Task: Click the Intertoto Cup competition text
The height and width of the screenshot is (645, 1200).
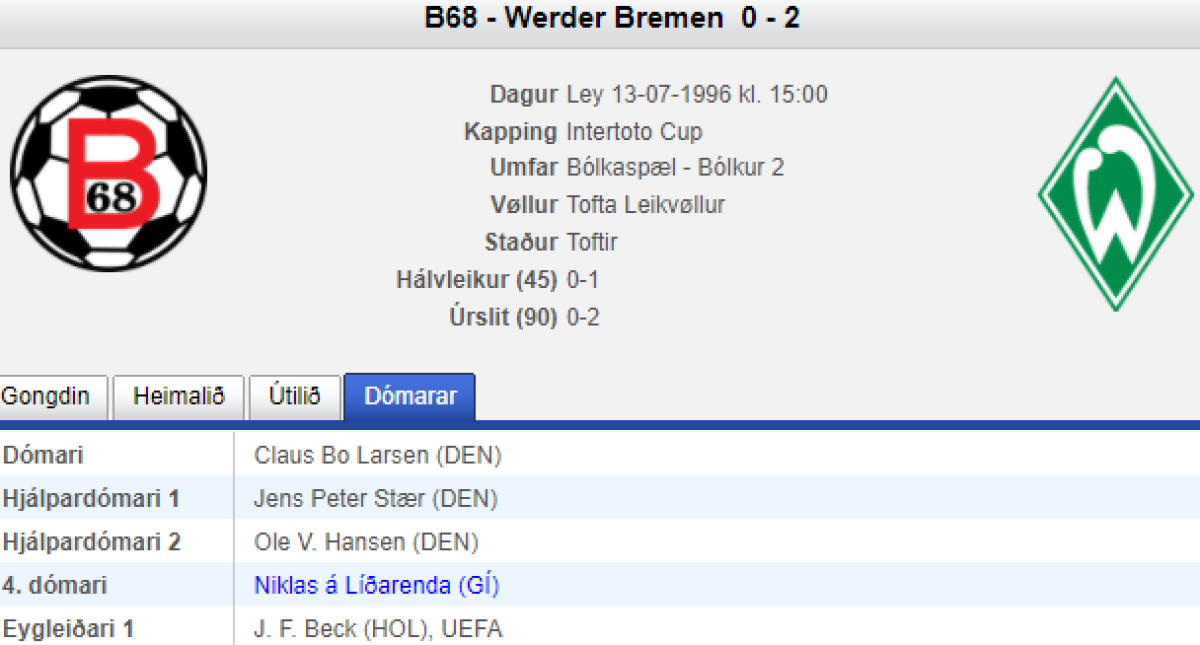Action: [634, 132]
